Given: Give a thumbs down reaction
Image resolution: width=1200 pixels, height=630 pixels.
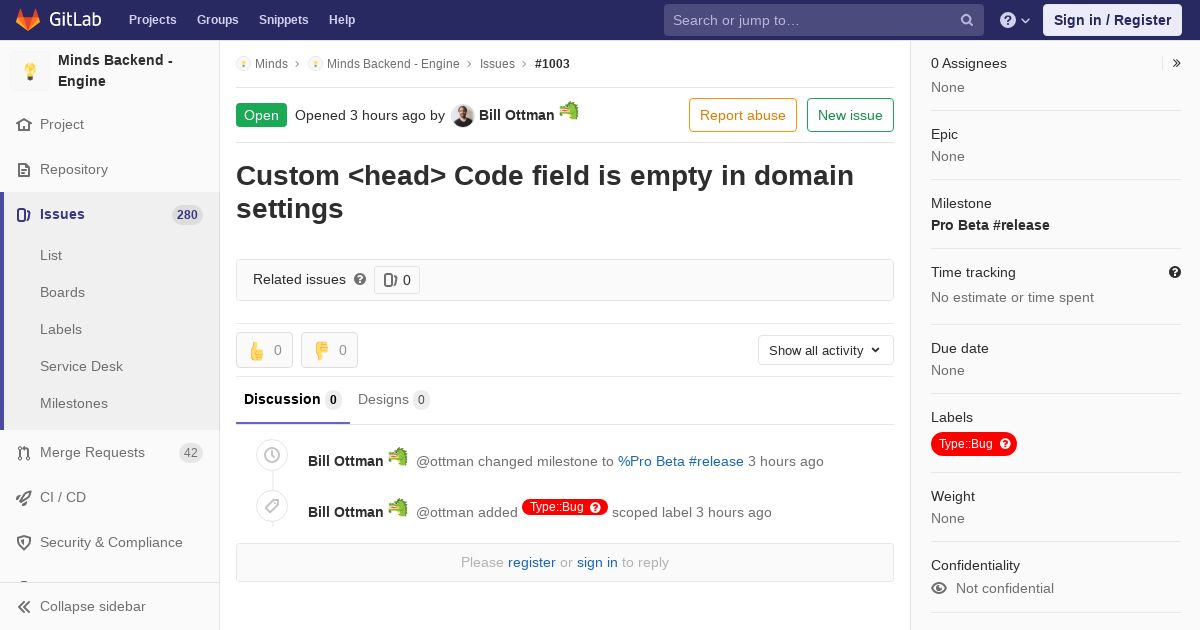Looking at the screenshot, I should (x=329, y=350).
